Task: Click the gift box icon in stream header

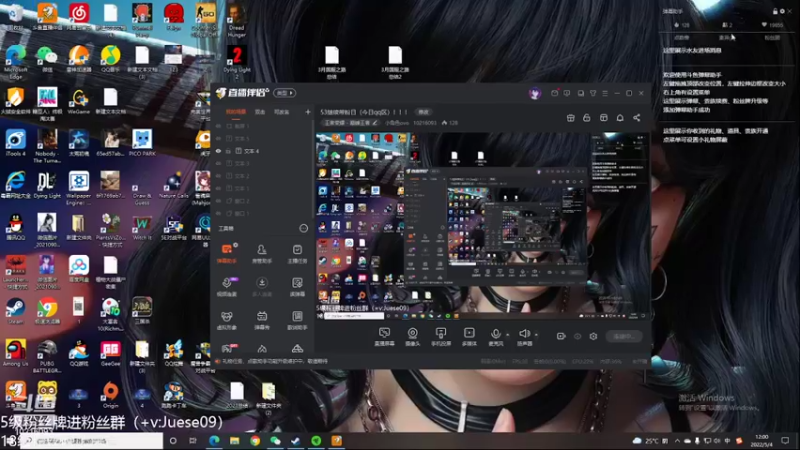Action: coord(570,118)
